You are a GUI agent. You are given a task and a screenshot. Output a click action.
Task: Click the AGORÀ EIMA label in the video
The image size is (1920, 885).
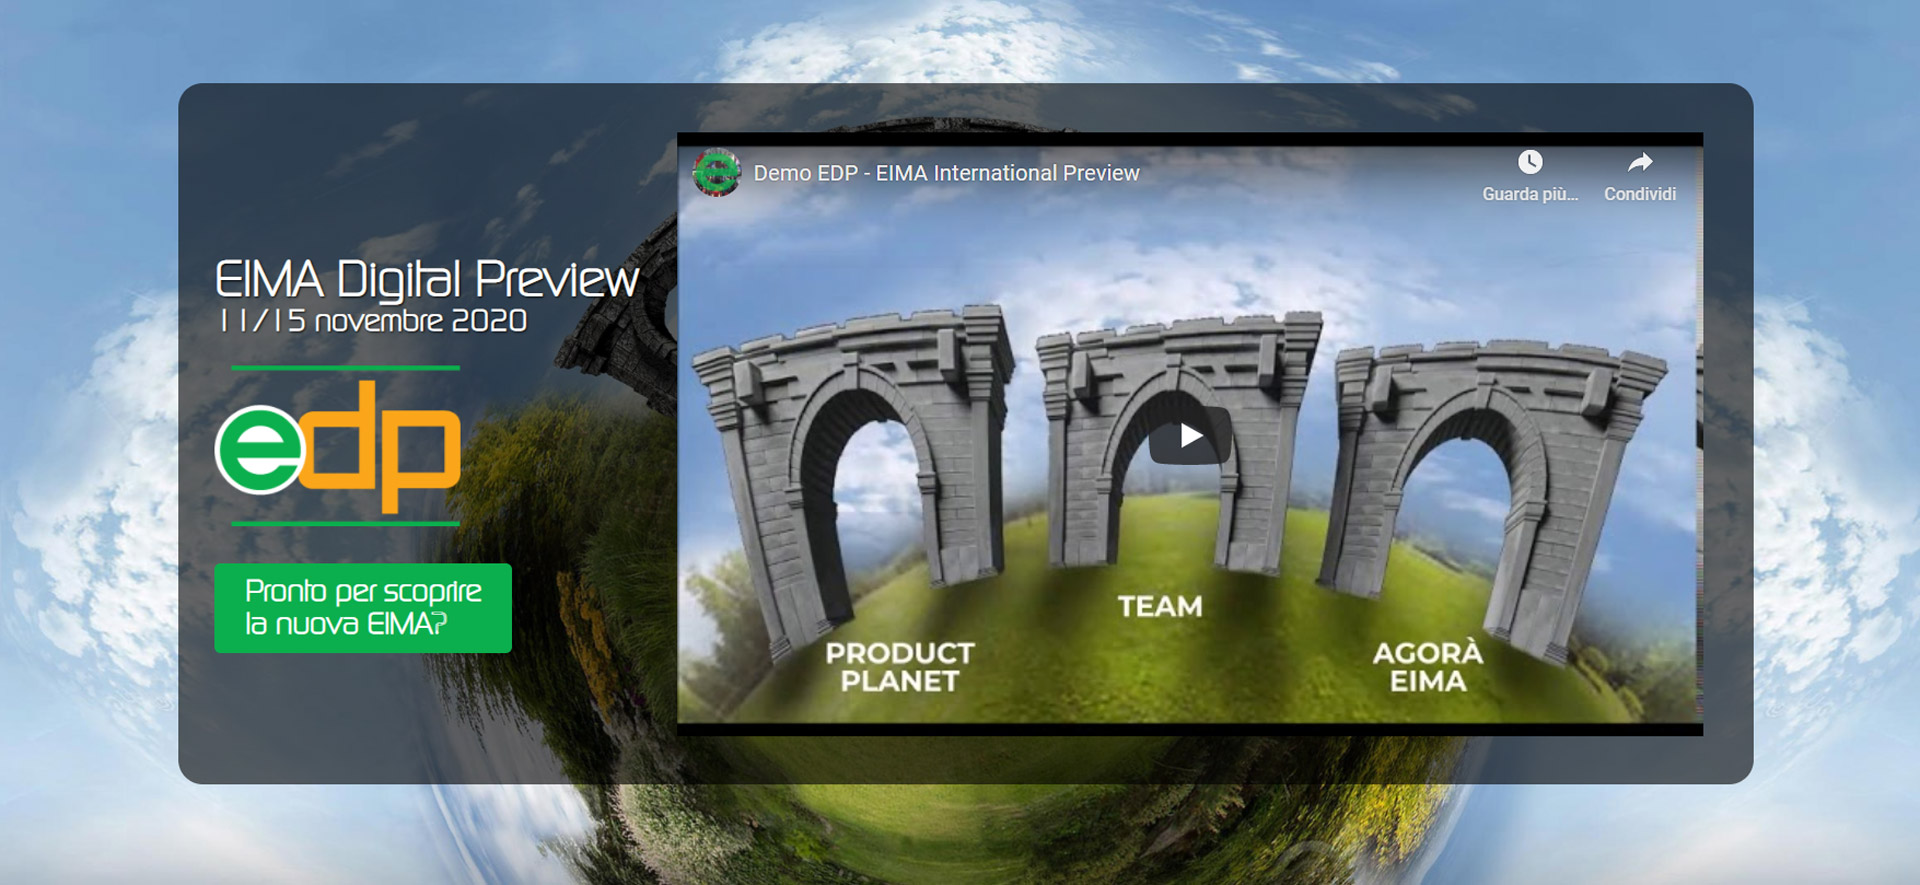(x=1428, y=667)
